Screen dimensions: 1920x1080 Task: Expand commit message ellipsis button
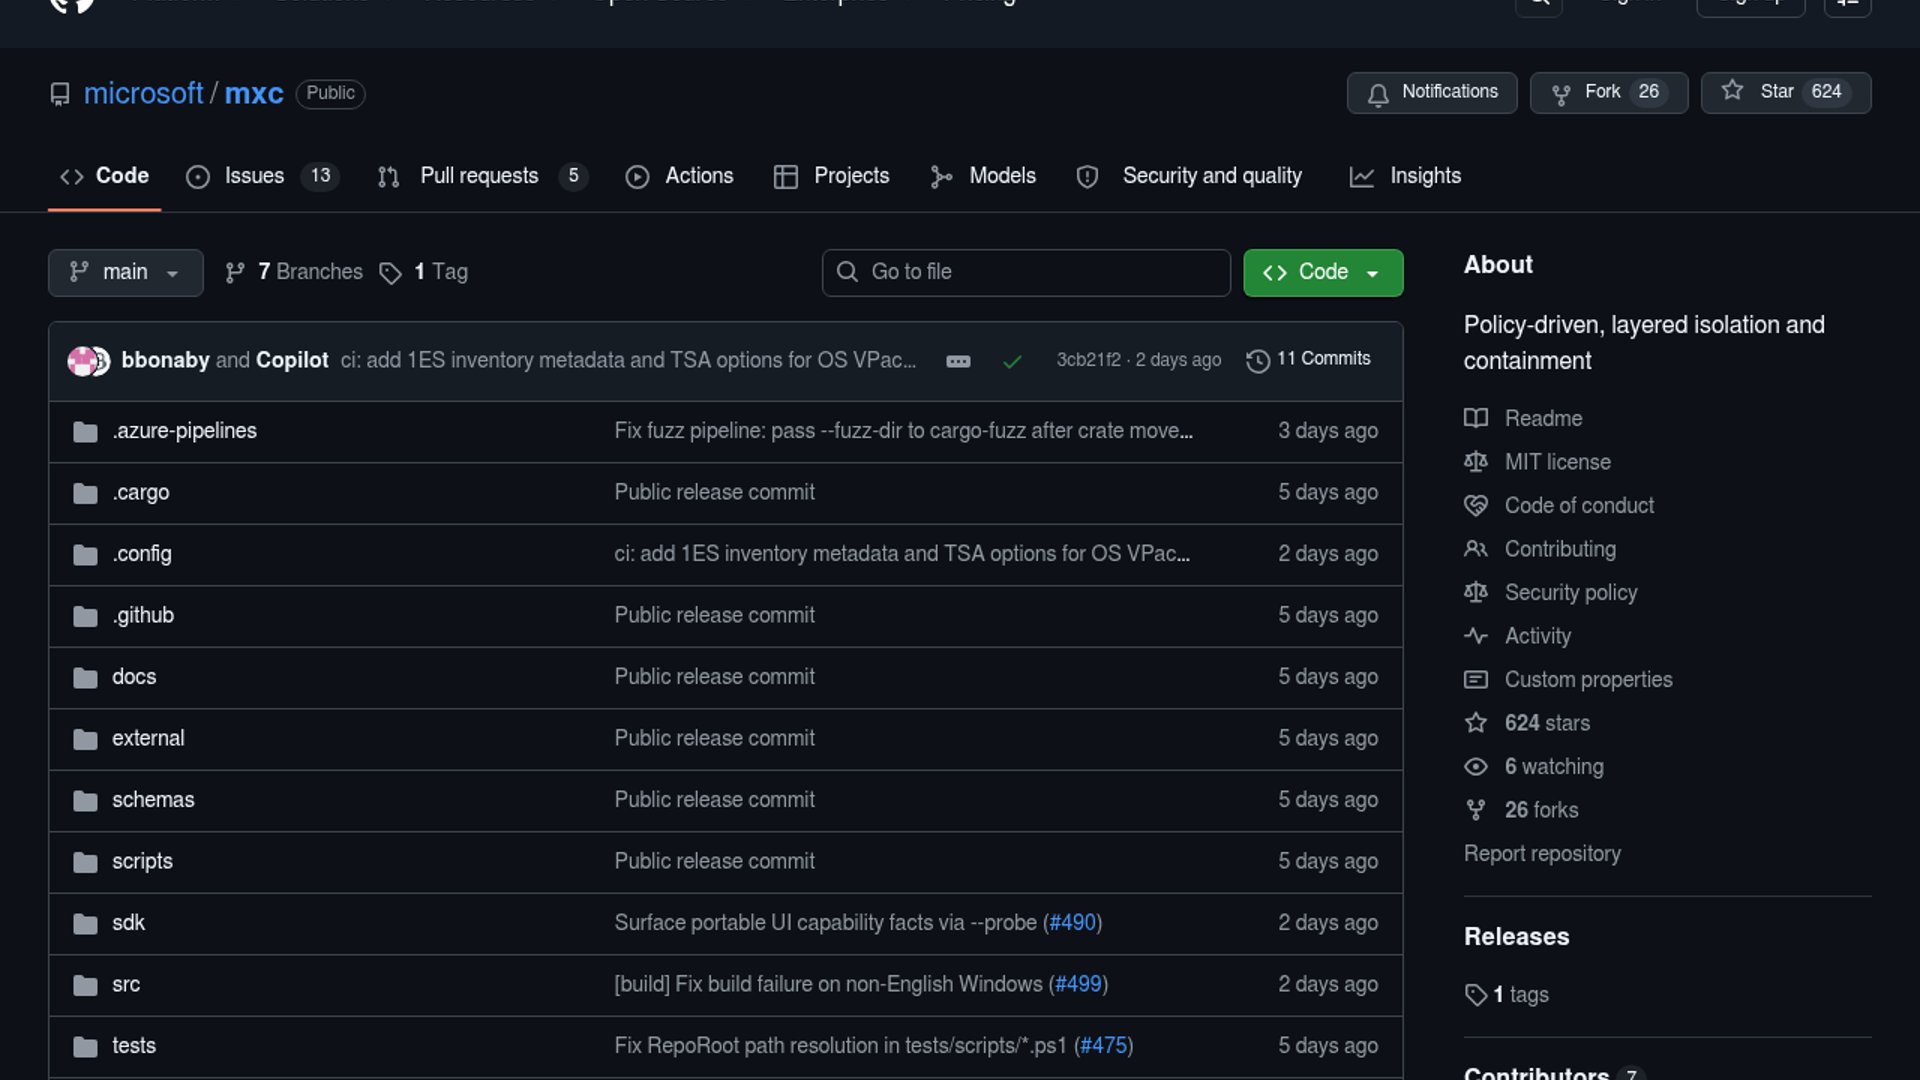[958, 361]
